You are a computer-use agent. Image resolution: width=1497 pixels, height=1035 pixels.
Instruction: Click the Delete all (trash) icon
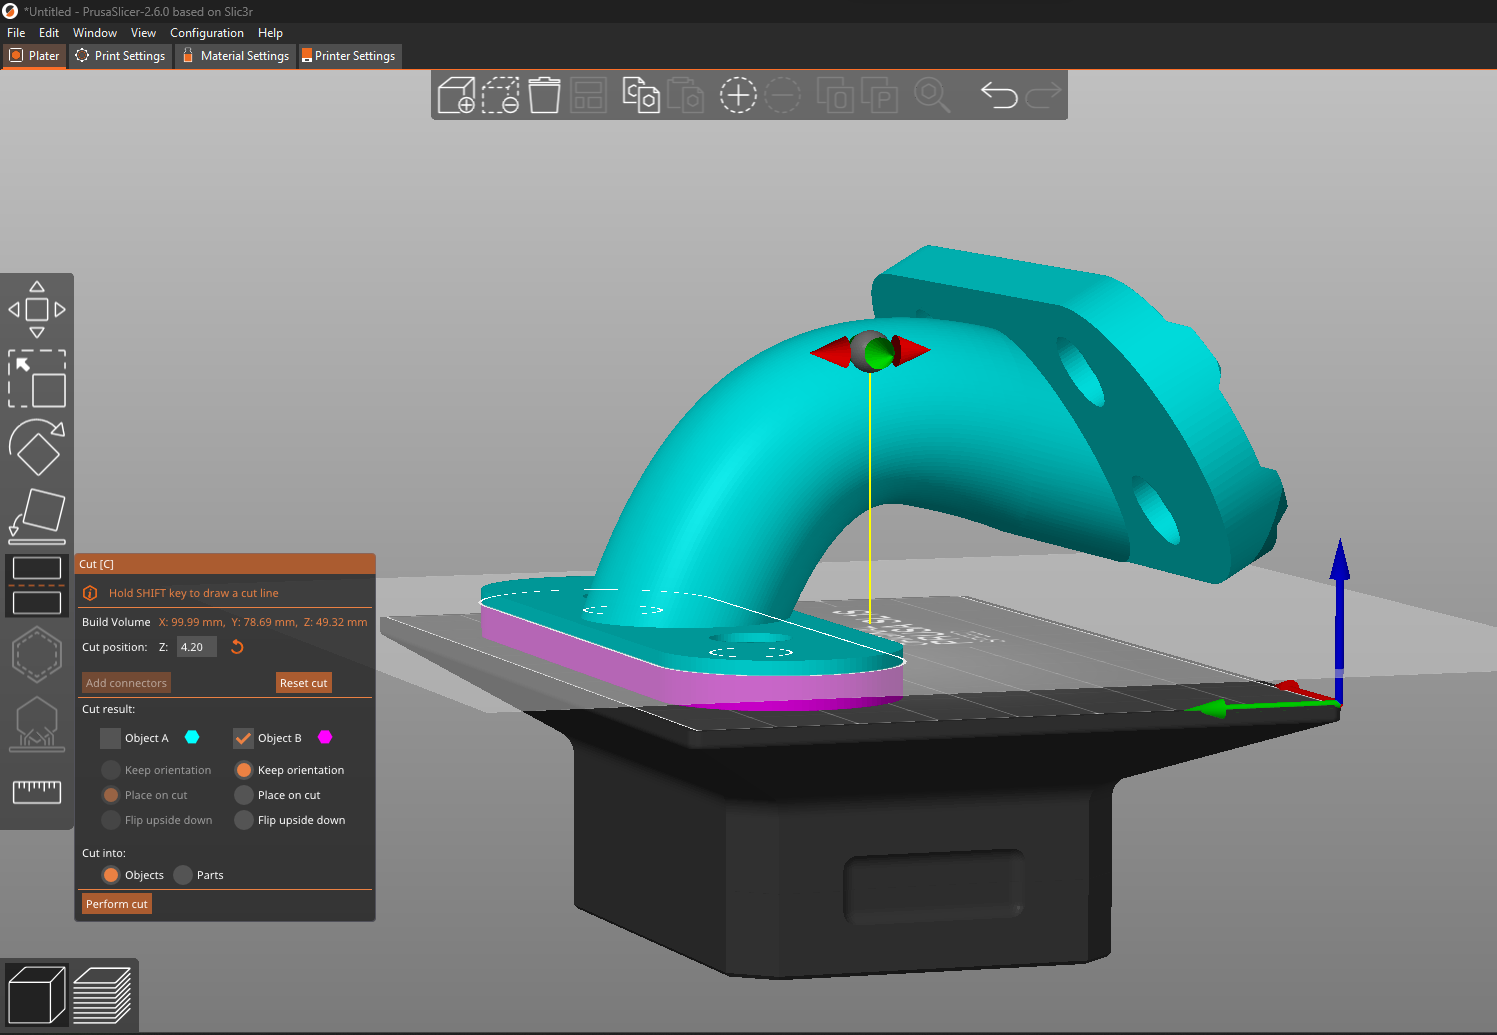click(x=545, y=95)
